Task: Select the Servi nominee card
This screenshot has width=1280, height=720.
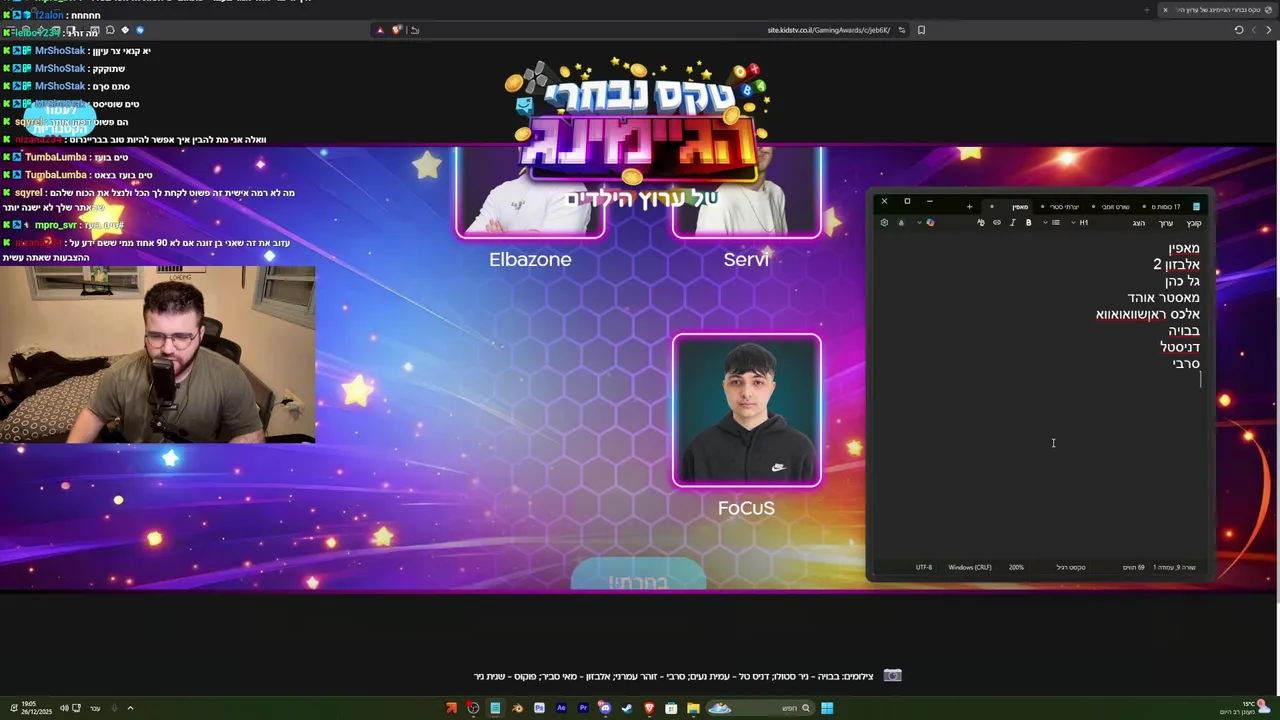Action: tap(747, 193)
